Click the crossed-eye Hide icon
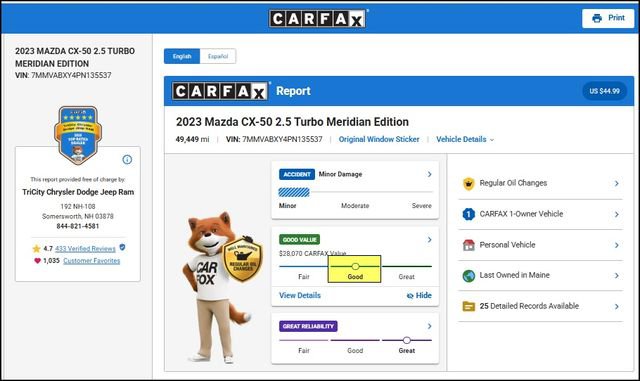This screenshot has width=640, height=381. 410,296
